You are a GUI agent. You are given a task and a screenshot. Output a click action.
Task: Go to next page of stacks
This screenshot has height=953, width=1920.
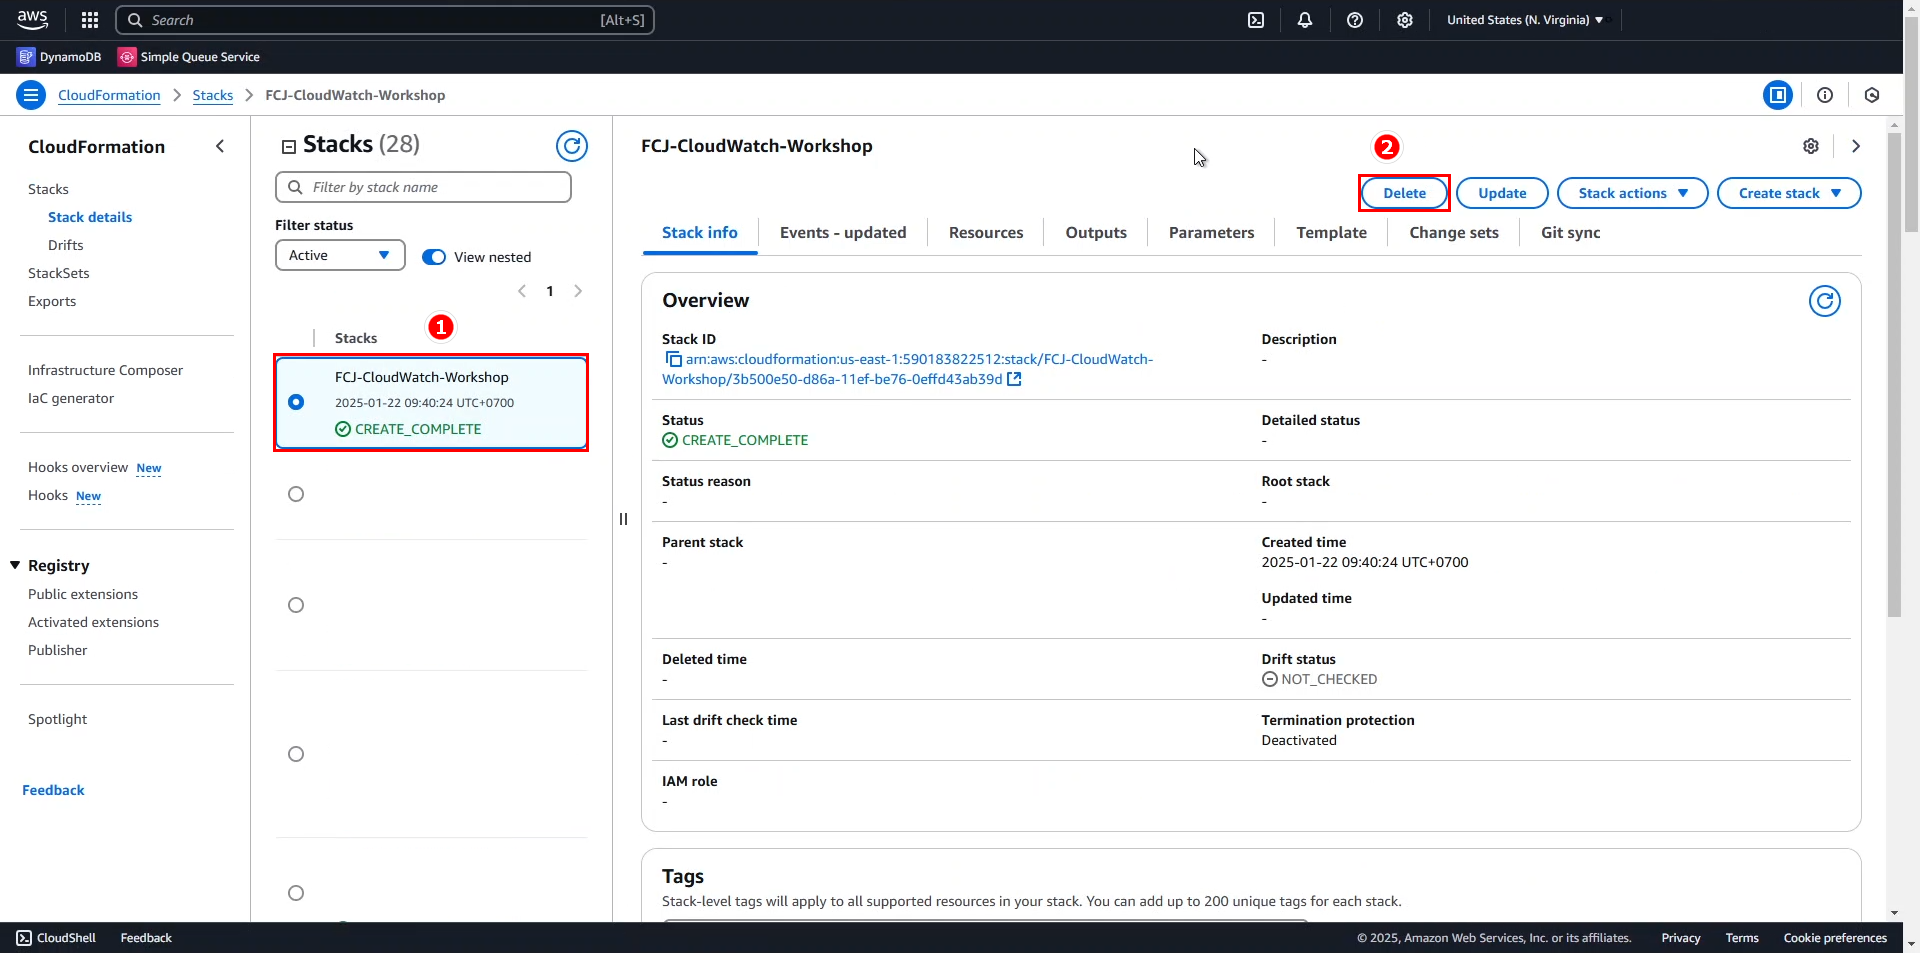[x=578, y=291]
